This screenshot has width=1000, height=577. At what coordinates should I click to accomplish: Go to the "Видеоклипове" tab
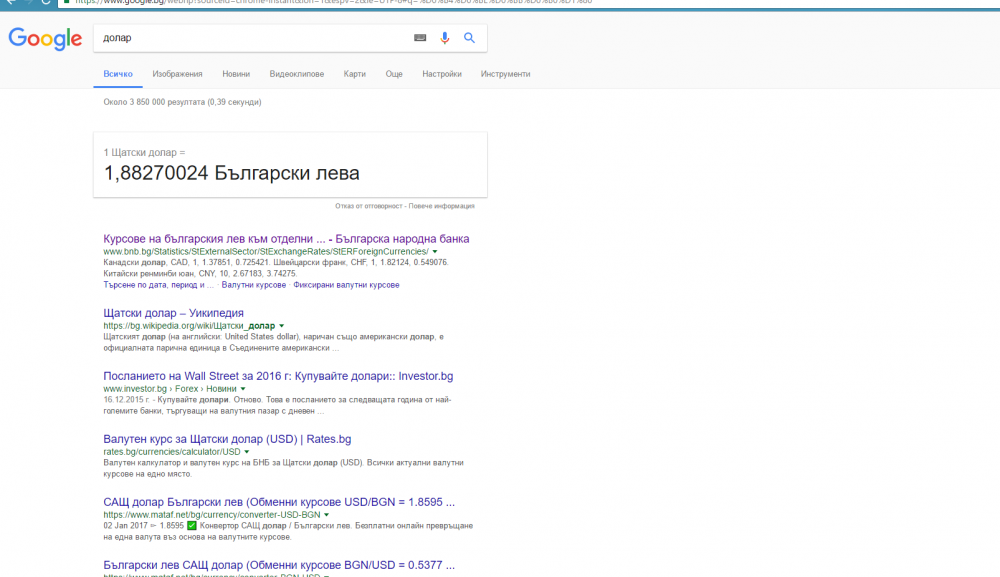pos(297,74)
